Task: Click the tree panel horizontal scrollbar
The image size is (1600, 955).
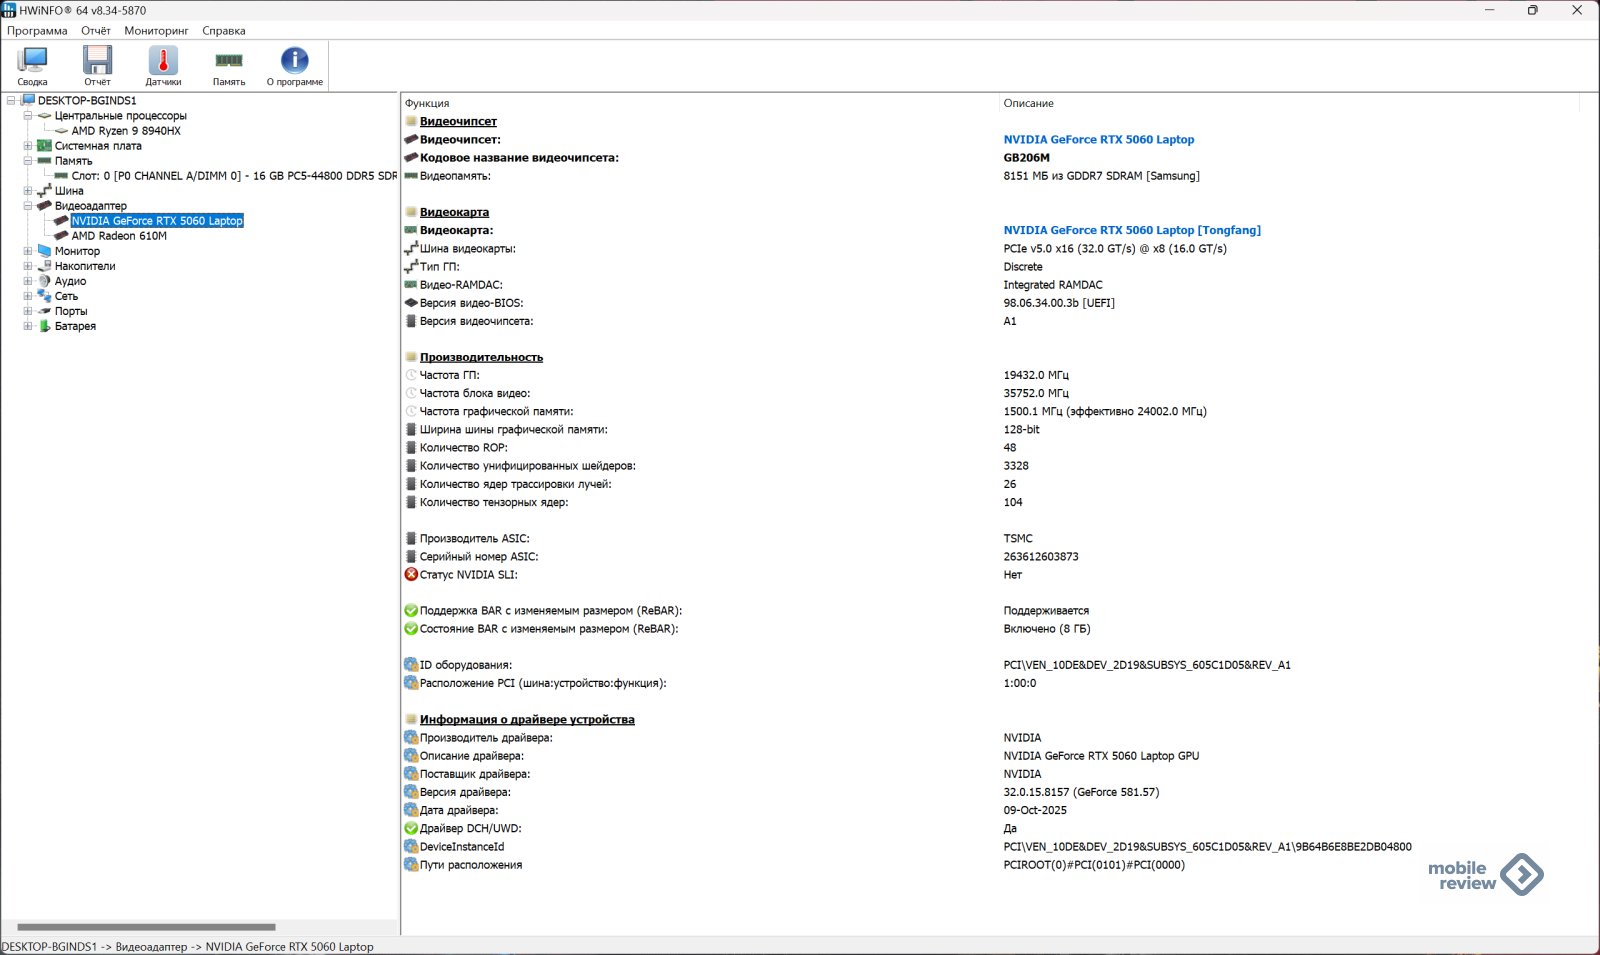Action: (x=146, y=927)
